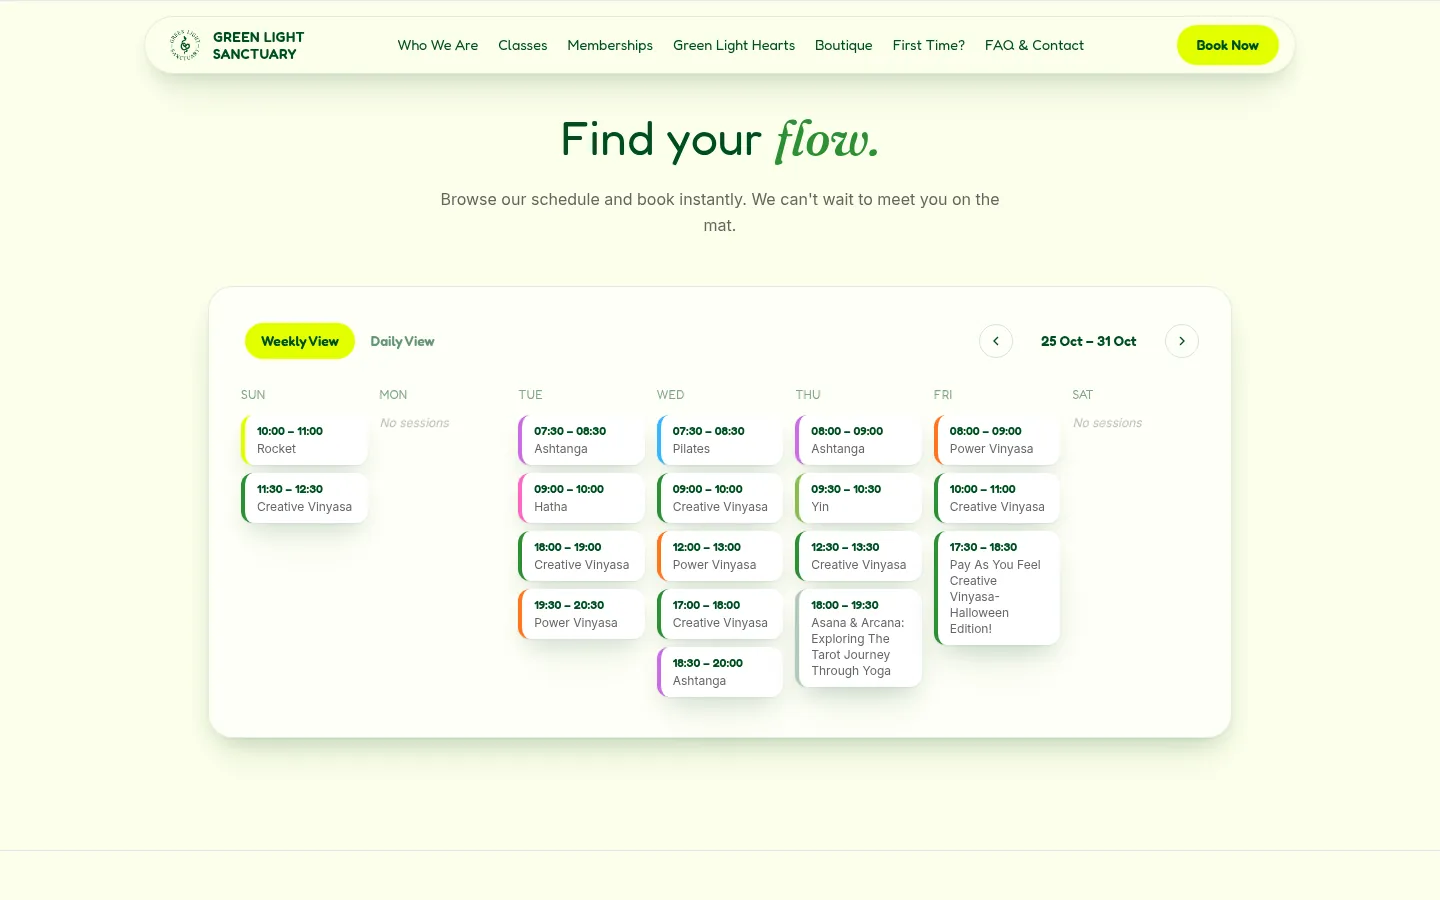This screenshot has width=1440, height=900.
Task: Select Tuesday 09:00 Hatha class
Action: click(581, 498)
